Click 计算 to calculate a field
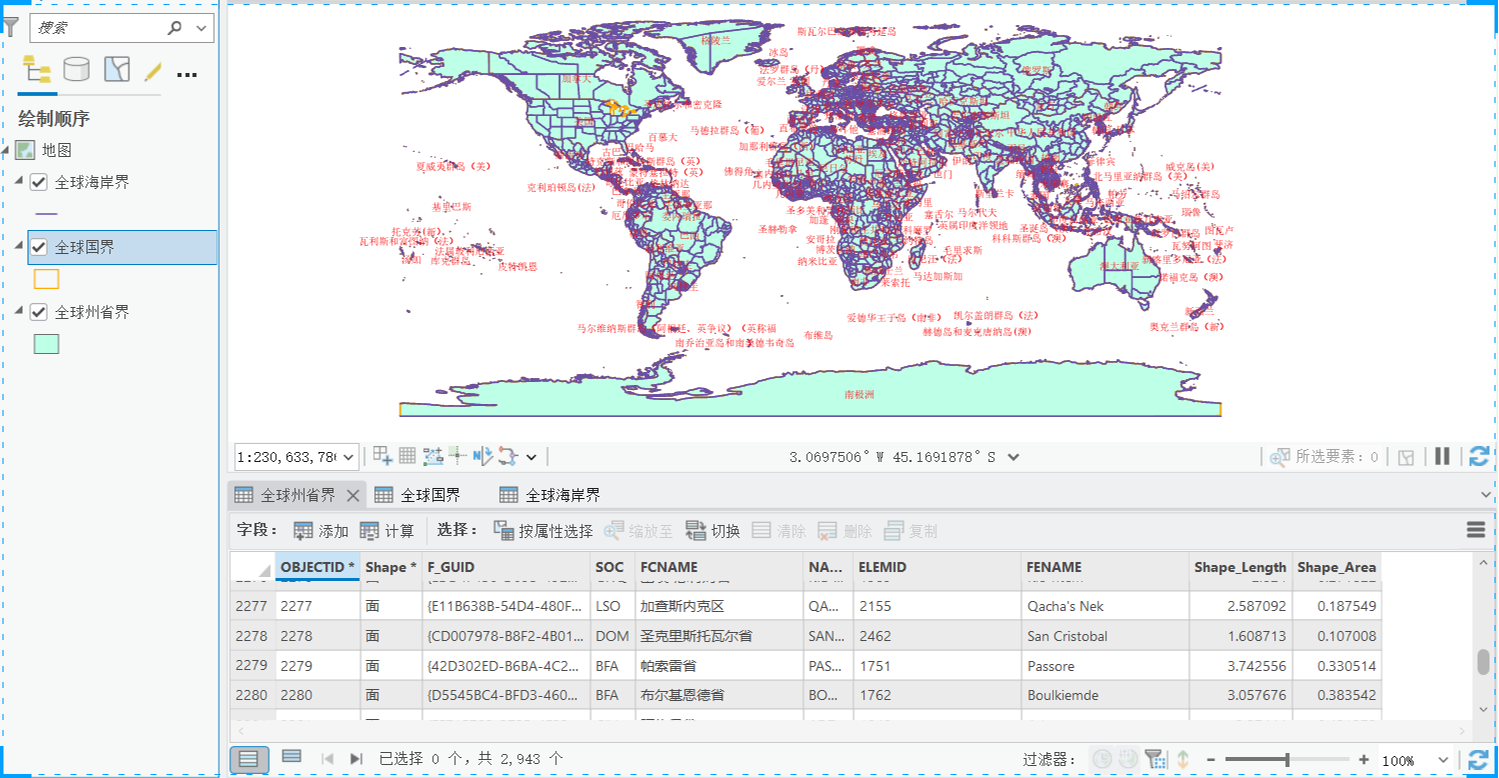The height and width of the screenshot is (778, 1499). [387, 531]
